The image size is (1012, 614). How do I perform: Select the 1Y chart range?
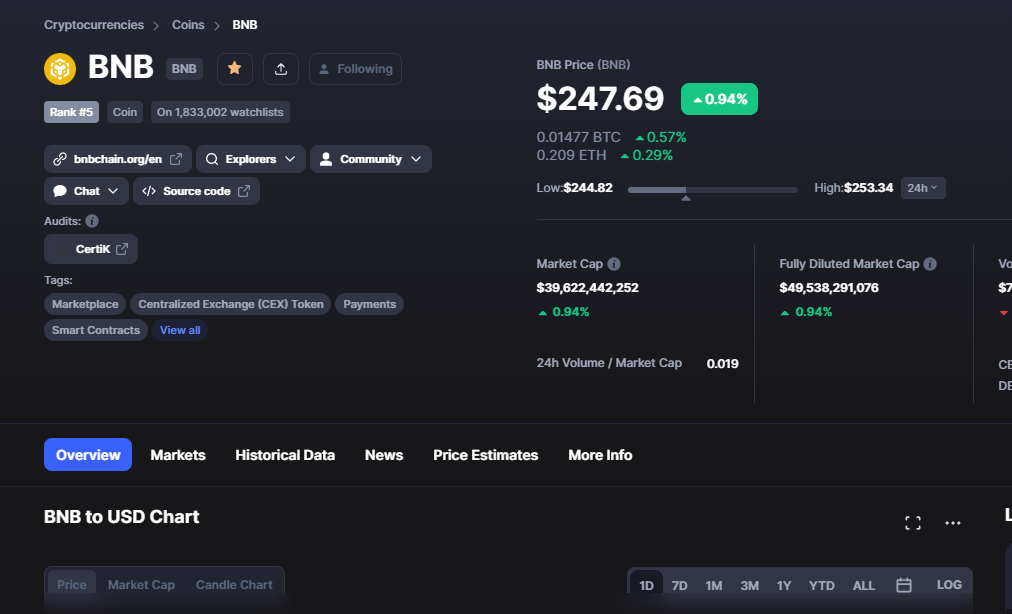784,585
